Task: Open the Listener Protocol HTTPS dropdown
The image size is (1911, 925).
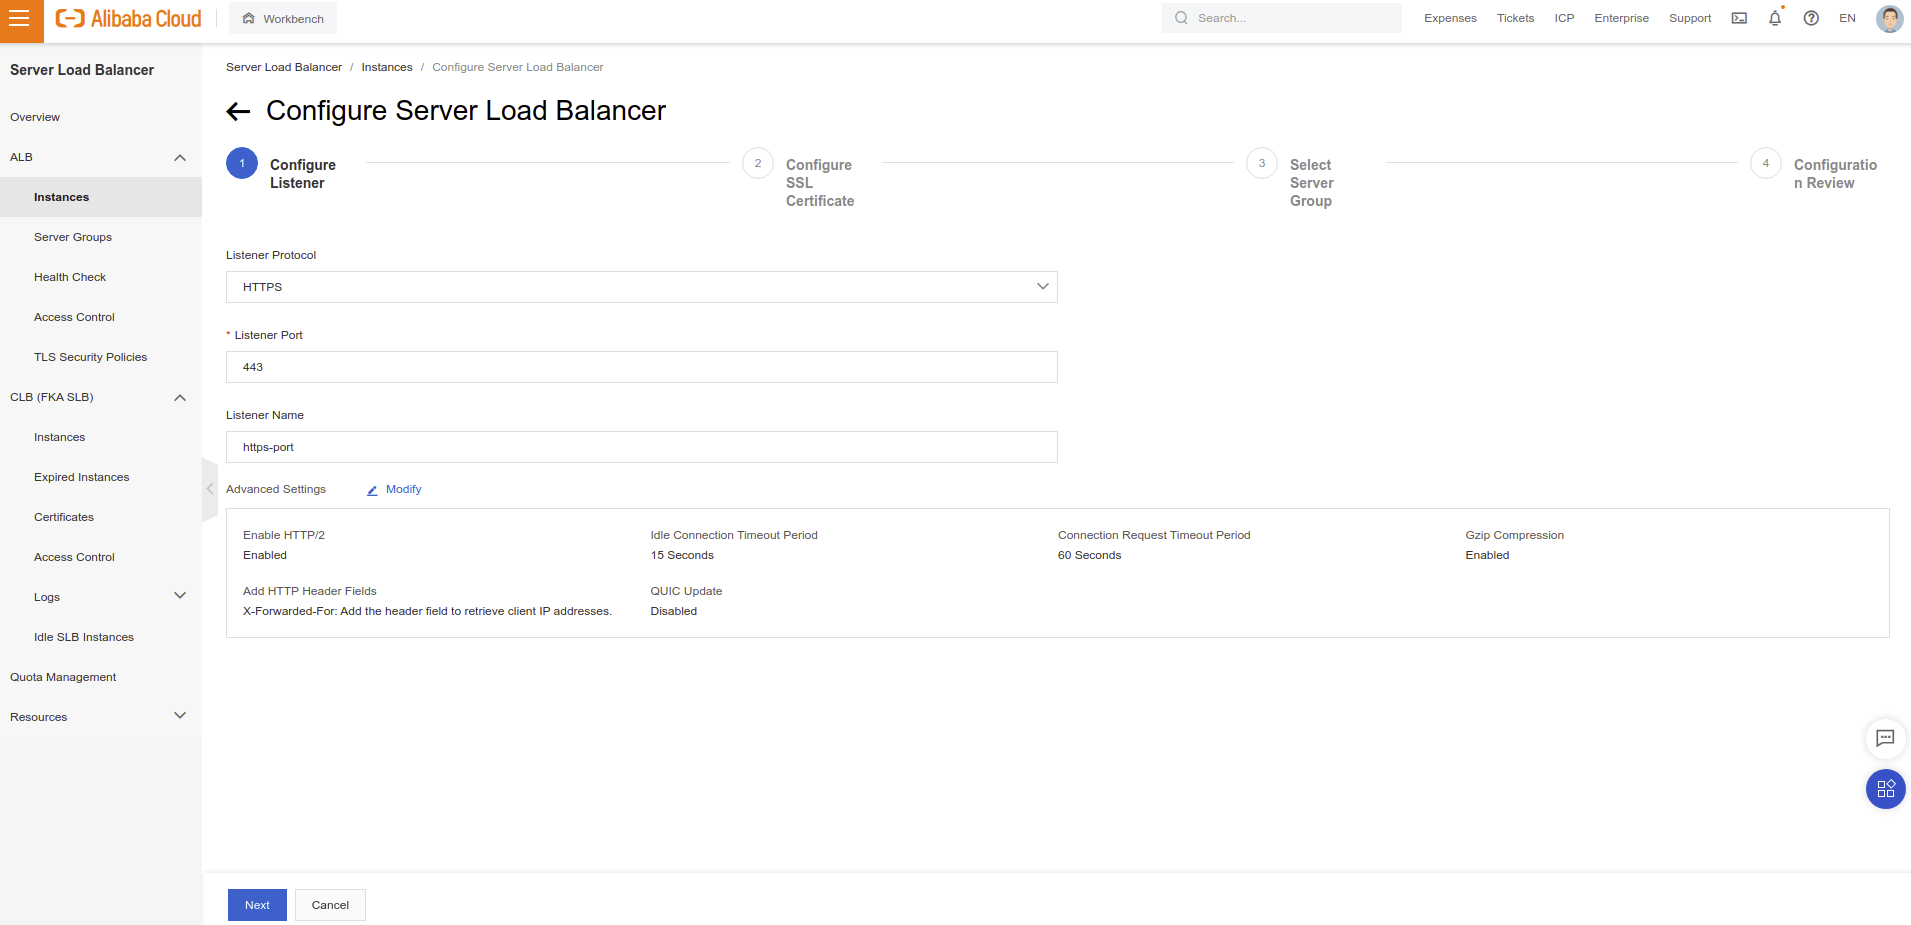Action: (642, 287)
